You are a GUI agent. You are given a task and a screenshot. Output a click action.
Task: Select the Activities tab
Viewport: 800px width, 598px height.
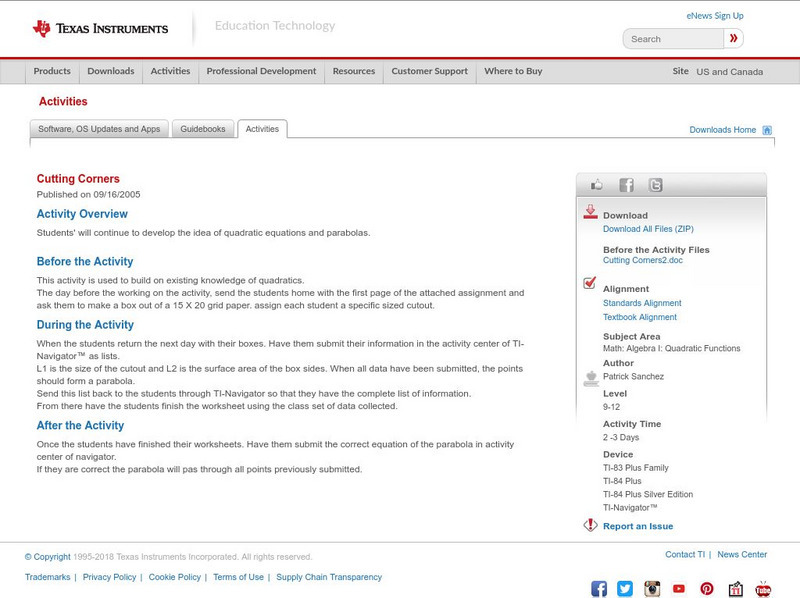(x=262, y=129)
